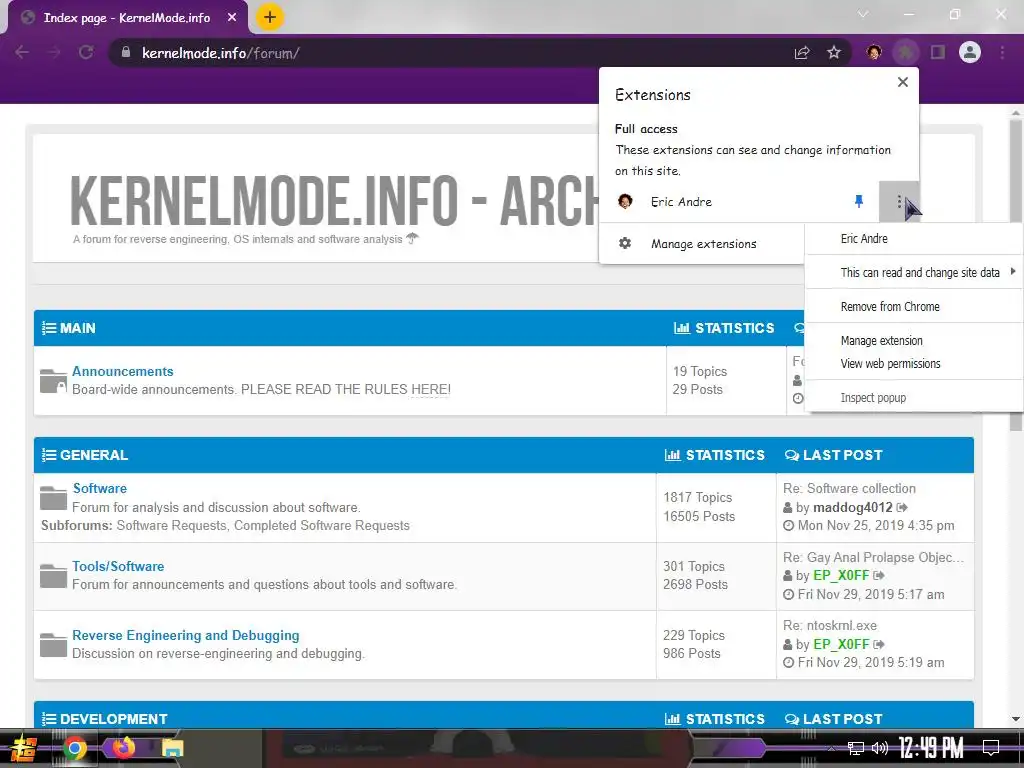The width and height of the screenshot is (1024, 768).
Task: Open the Chrome three-dot main menu
Action: 1002,52
